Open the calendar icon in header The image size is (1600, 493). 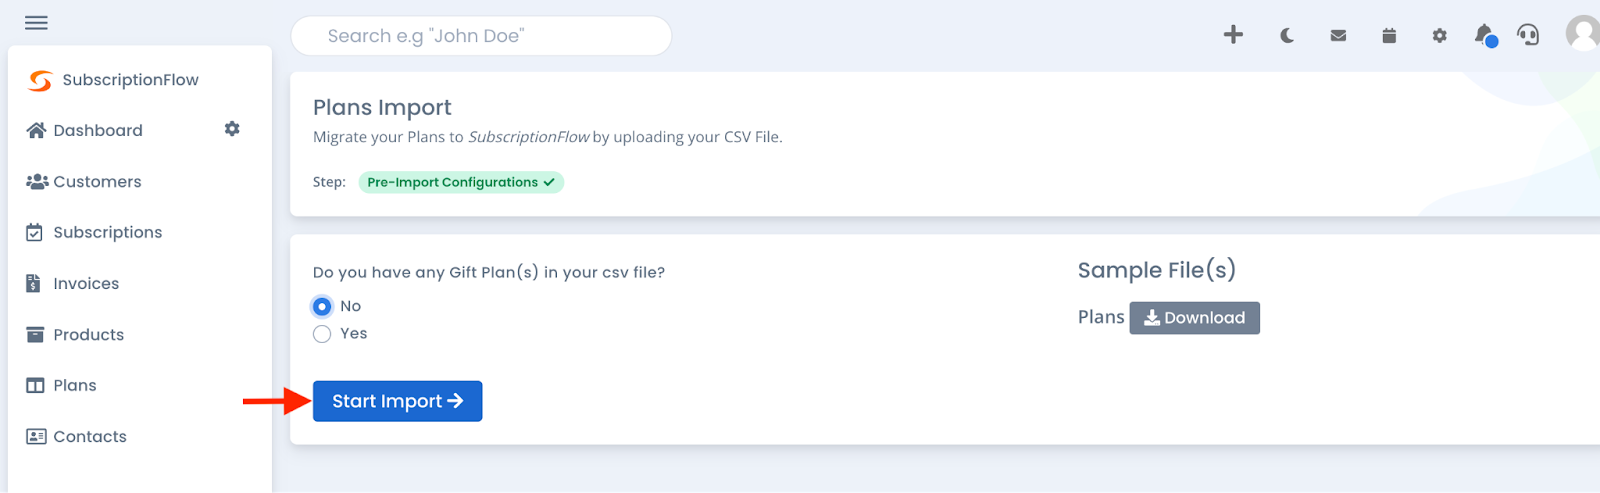point(1389,36)
